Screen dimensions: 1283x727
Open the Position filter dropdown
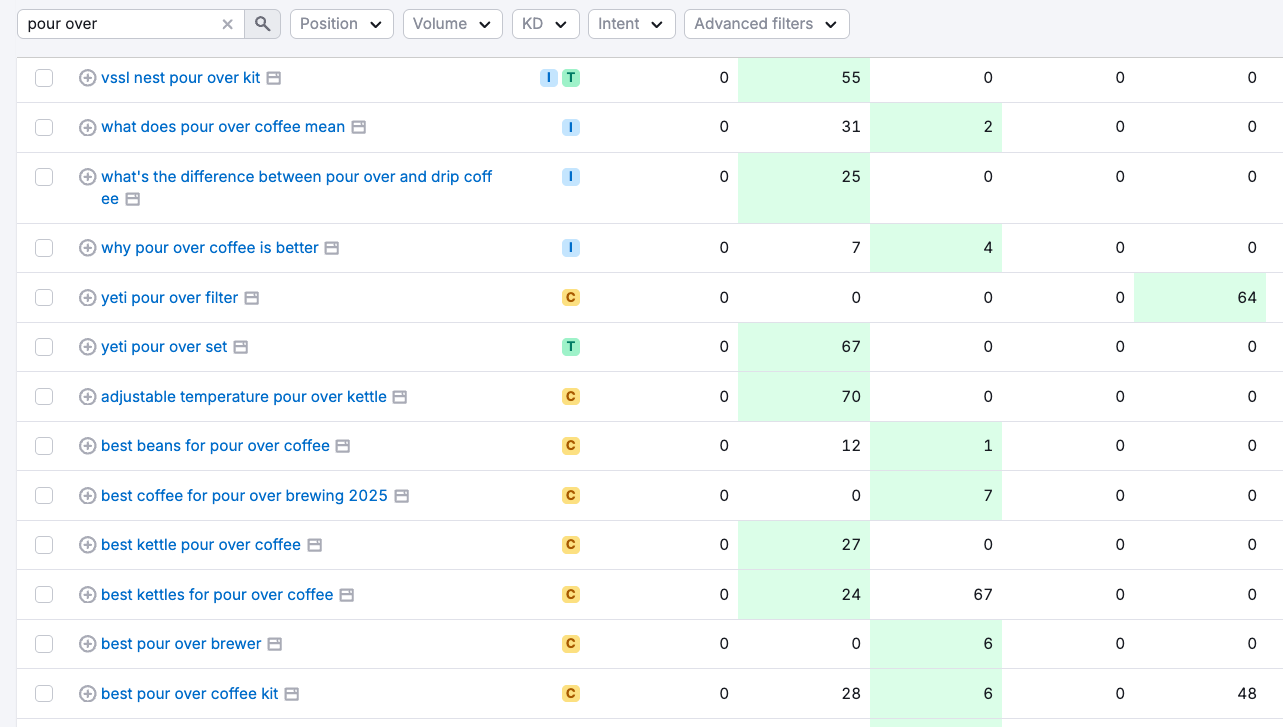(341, 24)
